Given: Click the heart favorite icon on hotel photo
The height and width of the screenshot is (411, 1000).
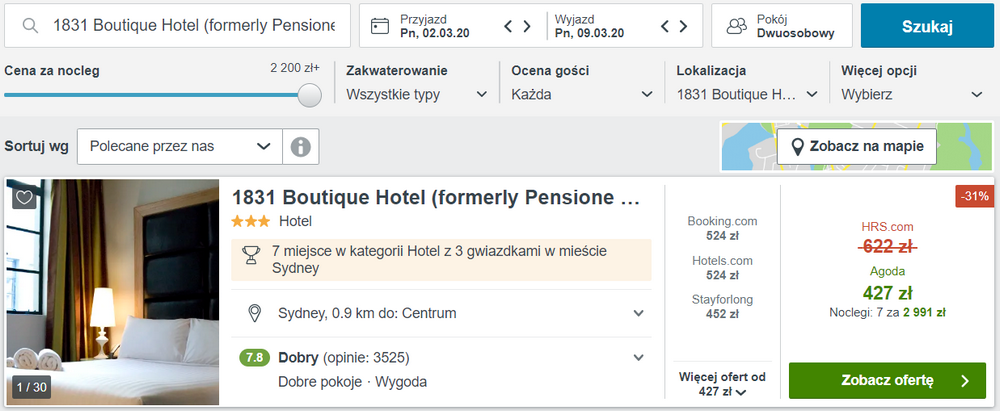Looking at the screenshot, I should pyautogui.click(x=24, y=198).
